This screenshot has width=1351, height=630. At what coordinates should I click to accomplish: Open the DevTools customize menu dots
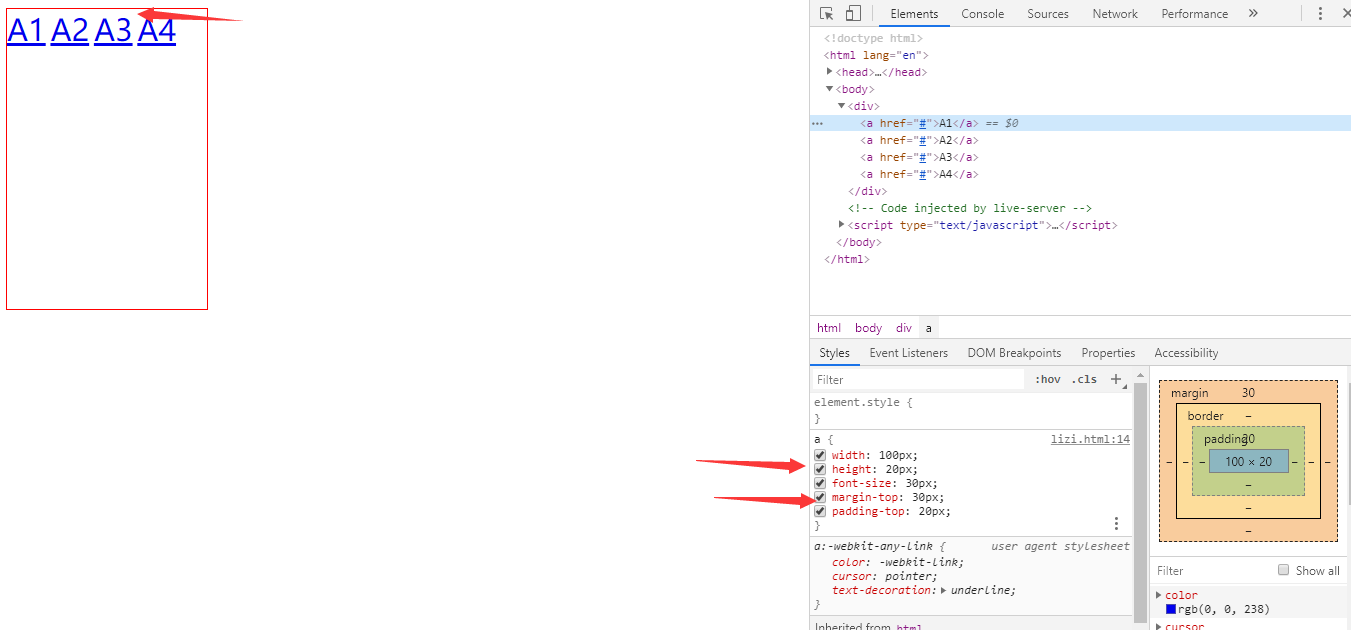click(1320, 13)
